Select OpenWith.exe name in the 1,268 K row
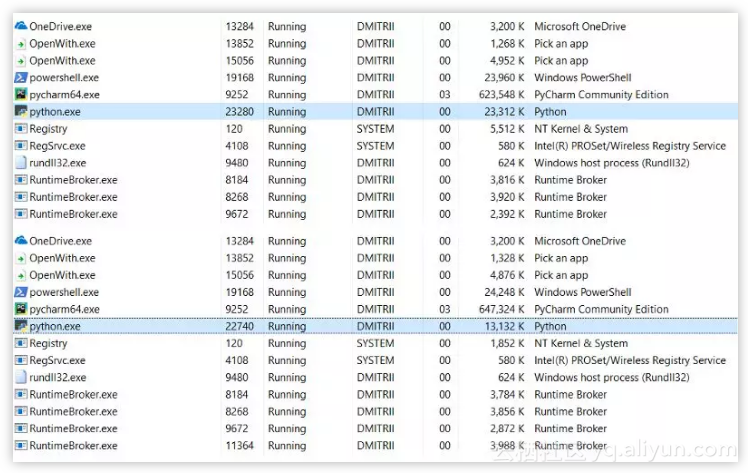This screenshot has width=748, height=473. pos(62,44)
